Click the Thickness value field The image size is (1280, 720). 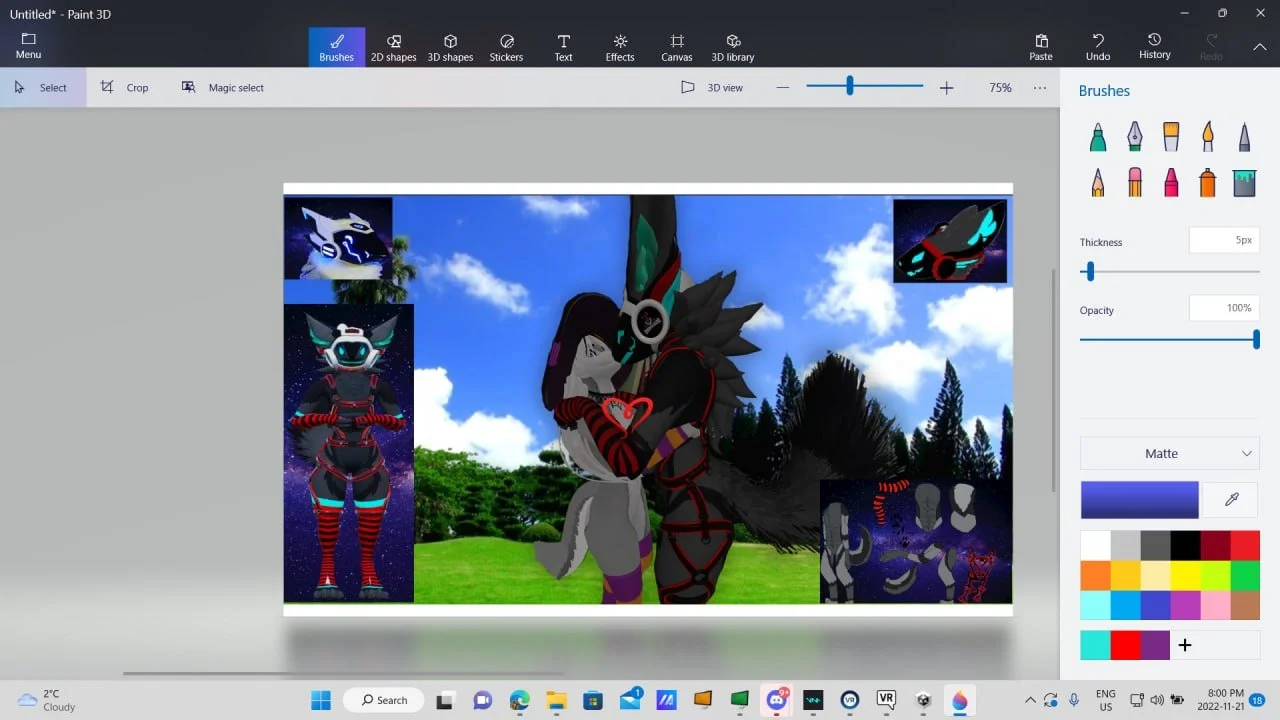tap(1224, 240)
